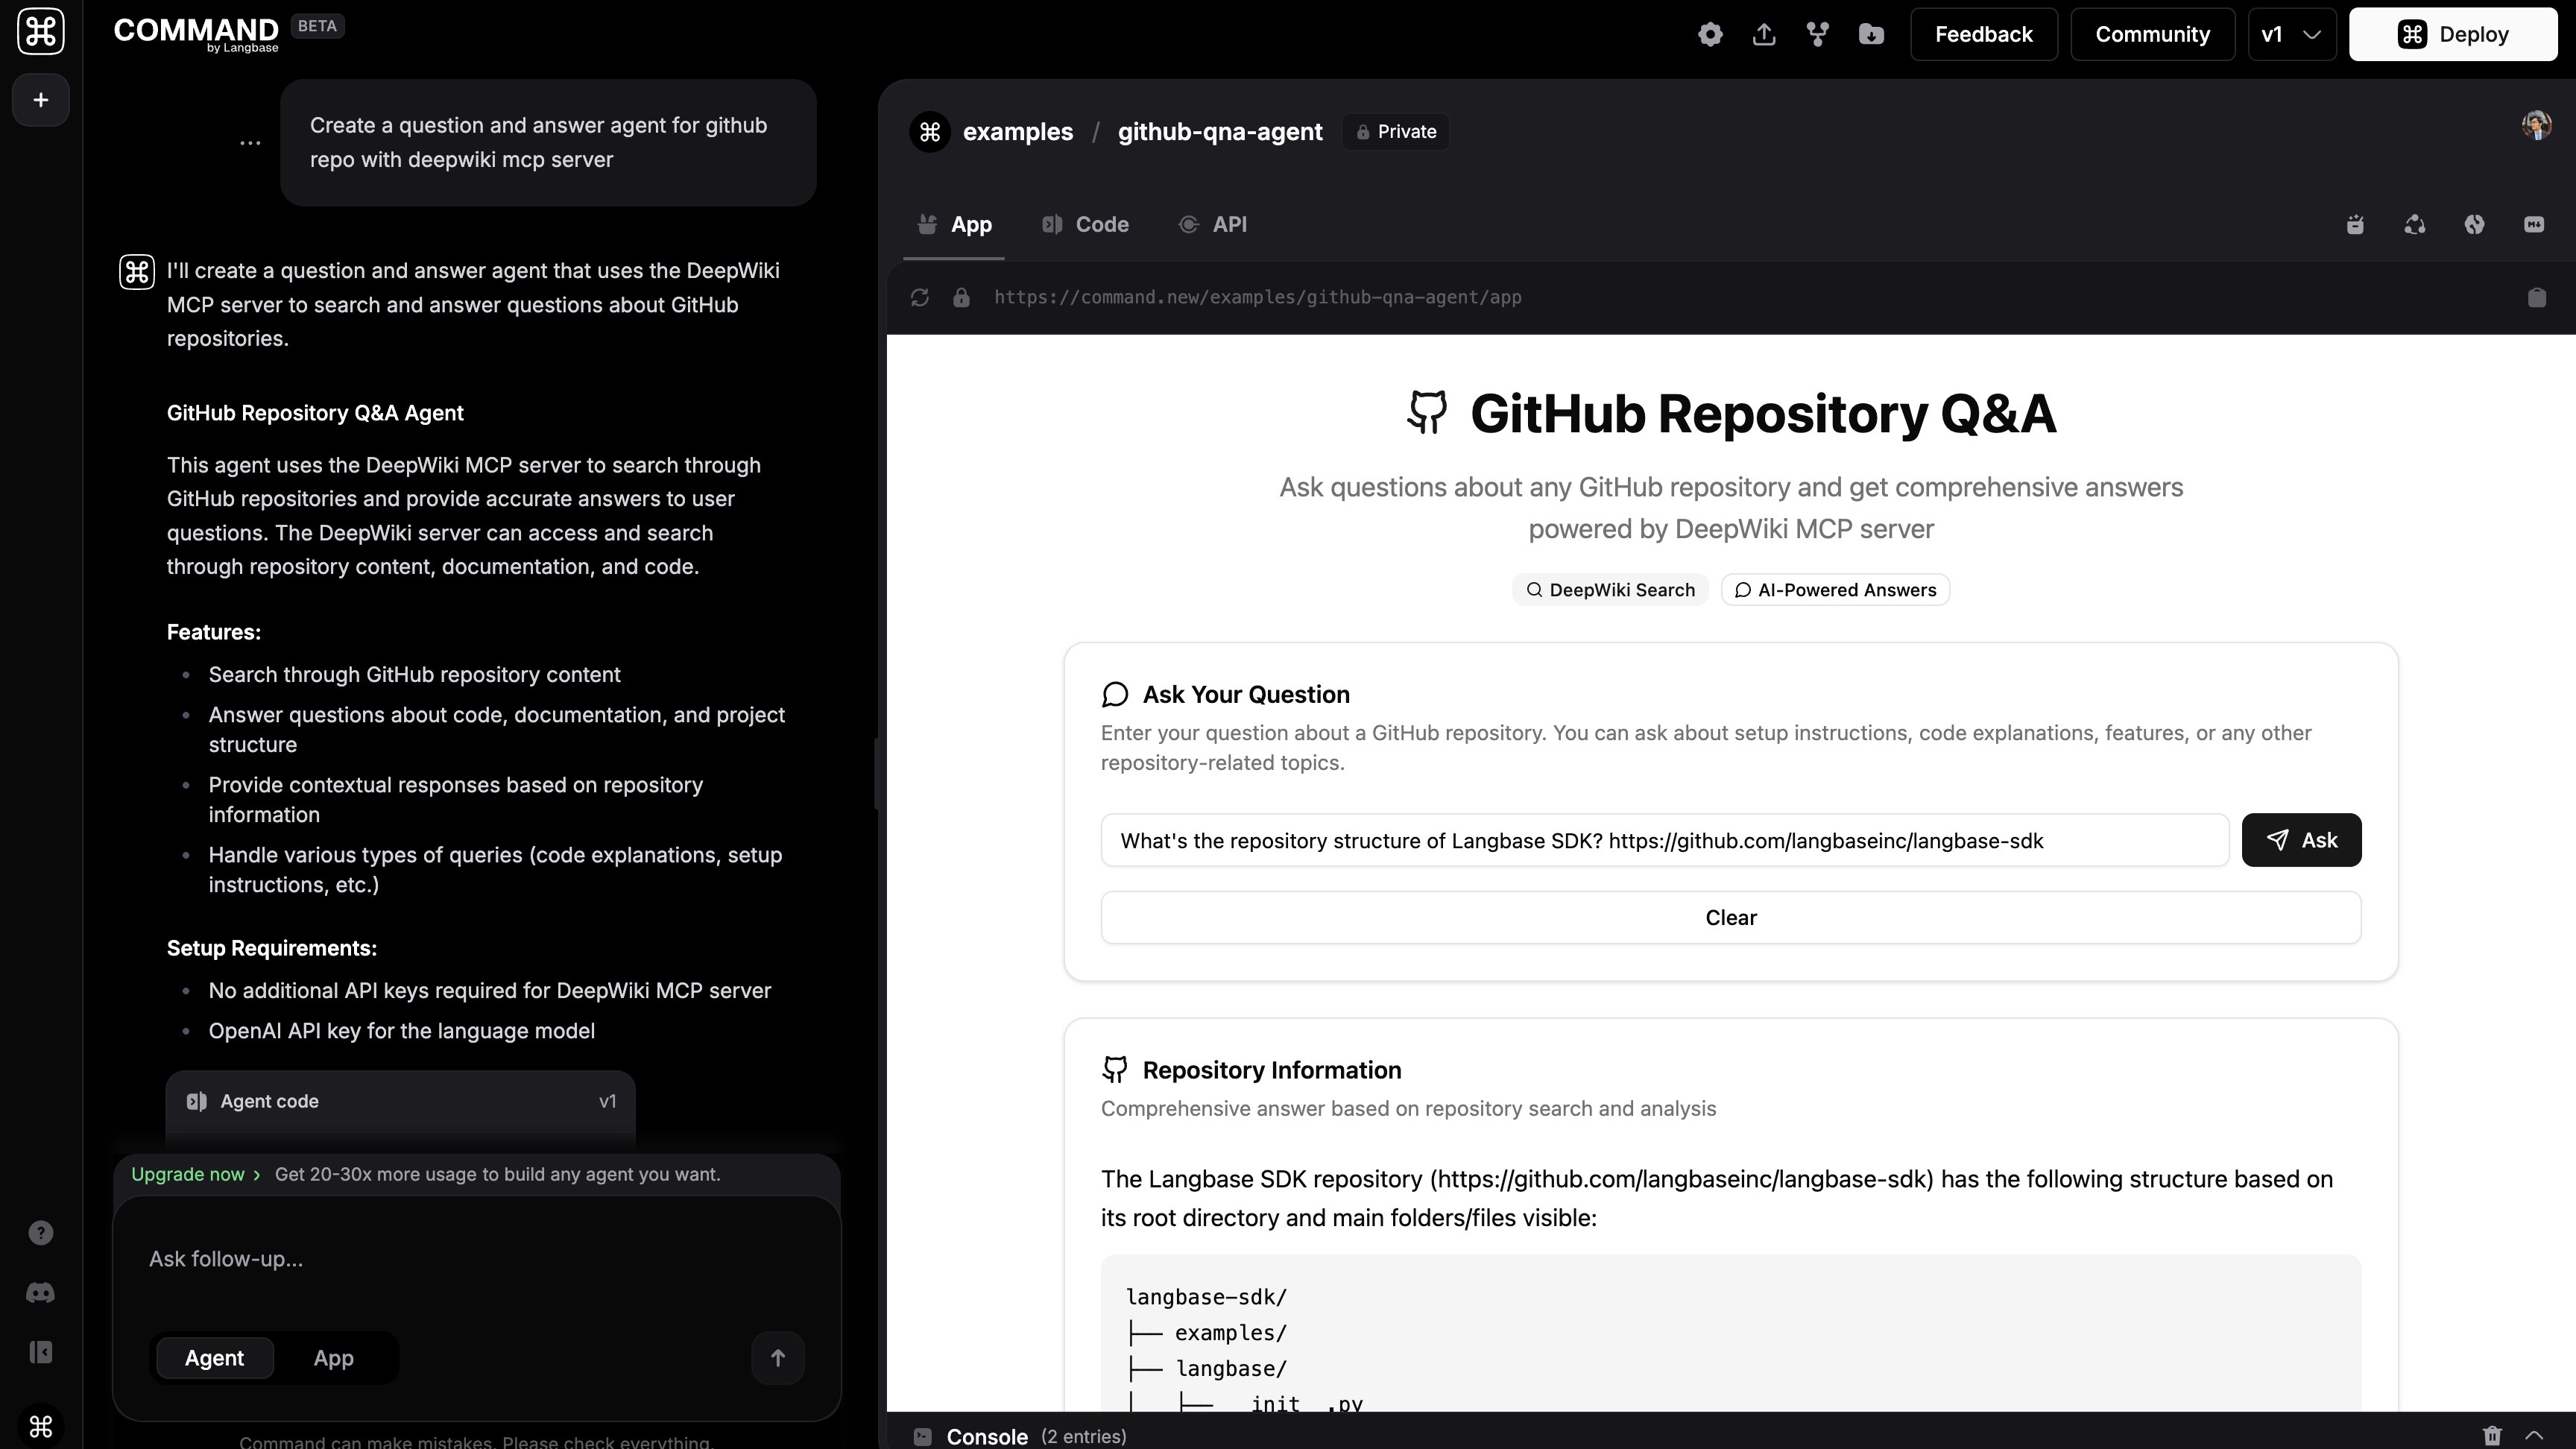Click the Deploy button
Screen dimensions: 2576x1449
[x=2454, y=33]
